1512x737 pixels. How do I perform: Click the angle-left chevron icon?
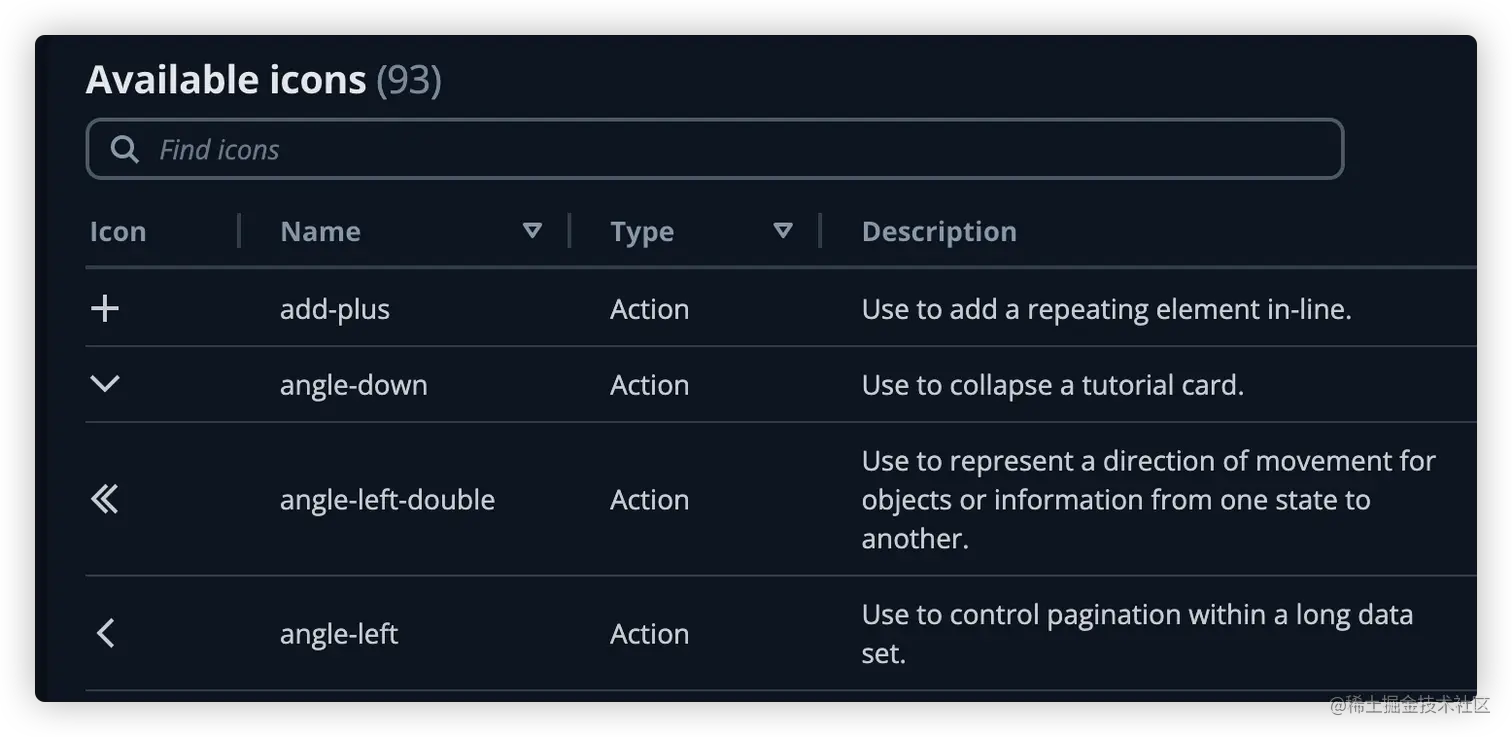(x=105, y=633)
